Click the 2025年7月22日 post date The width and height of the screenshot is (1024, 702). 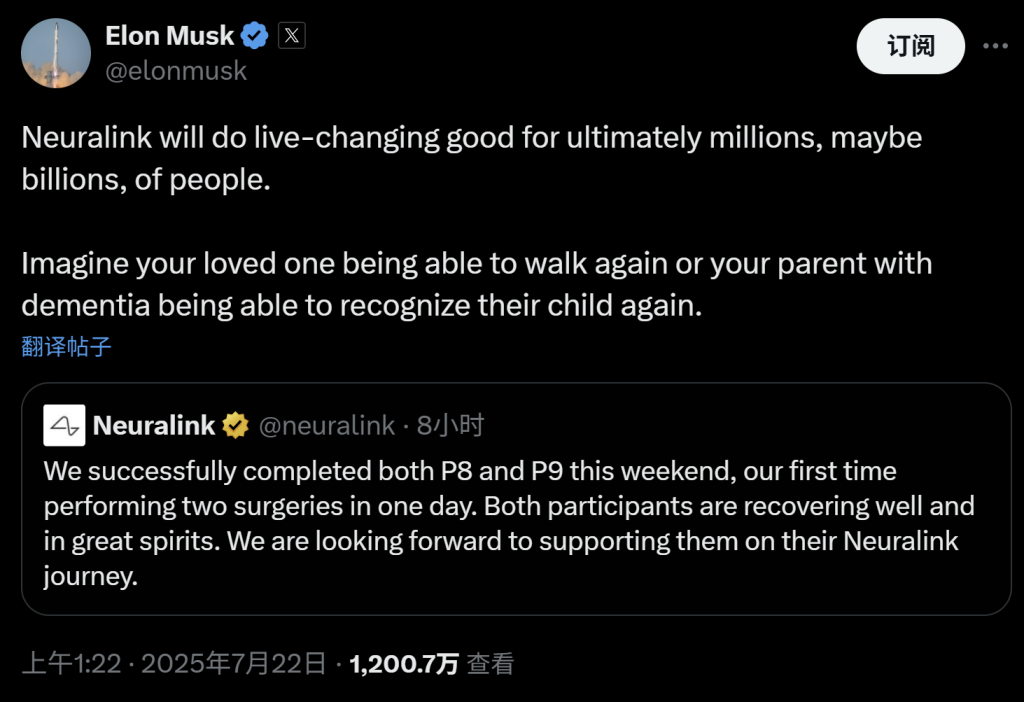click(233, 663)
